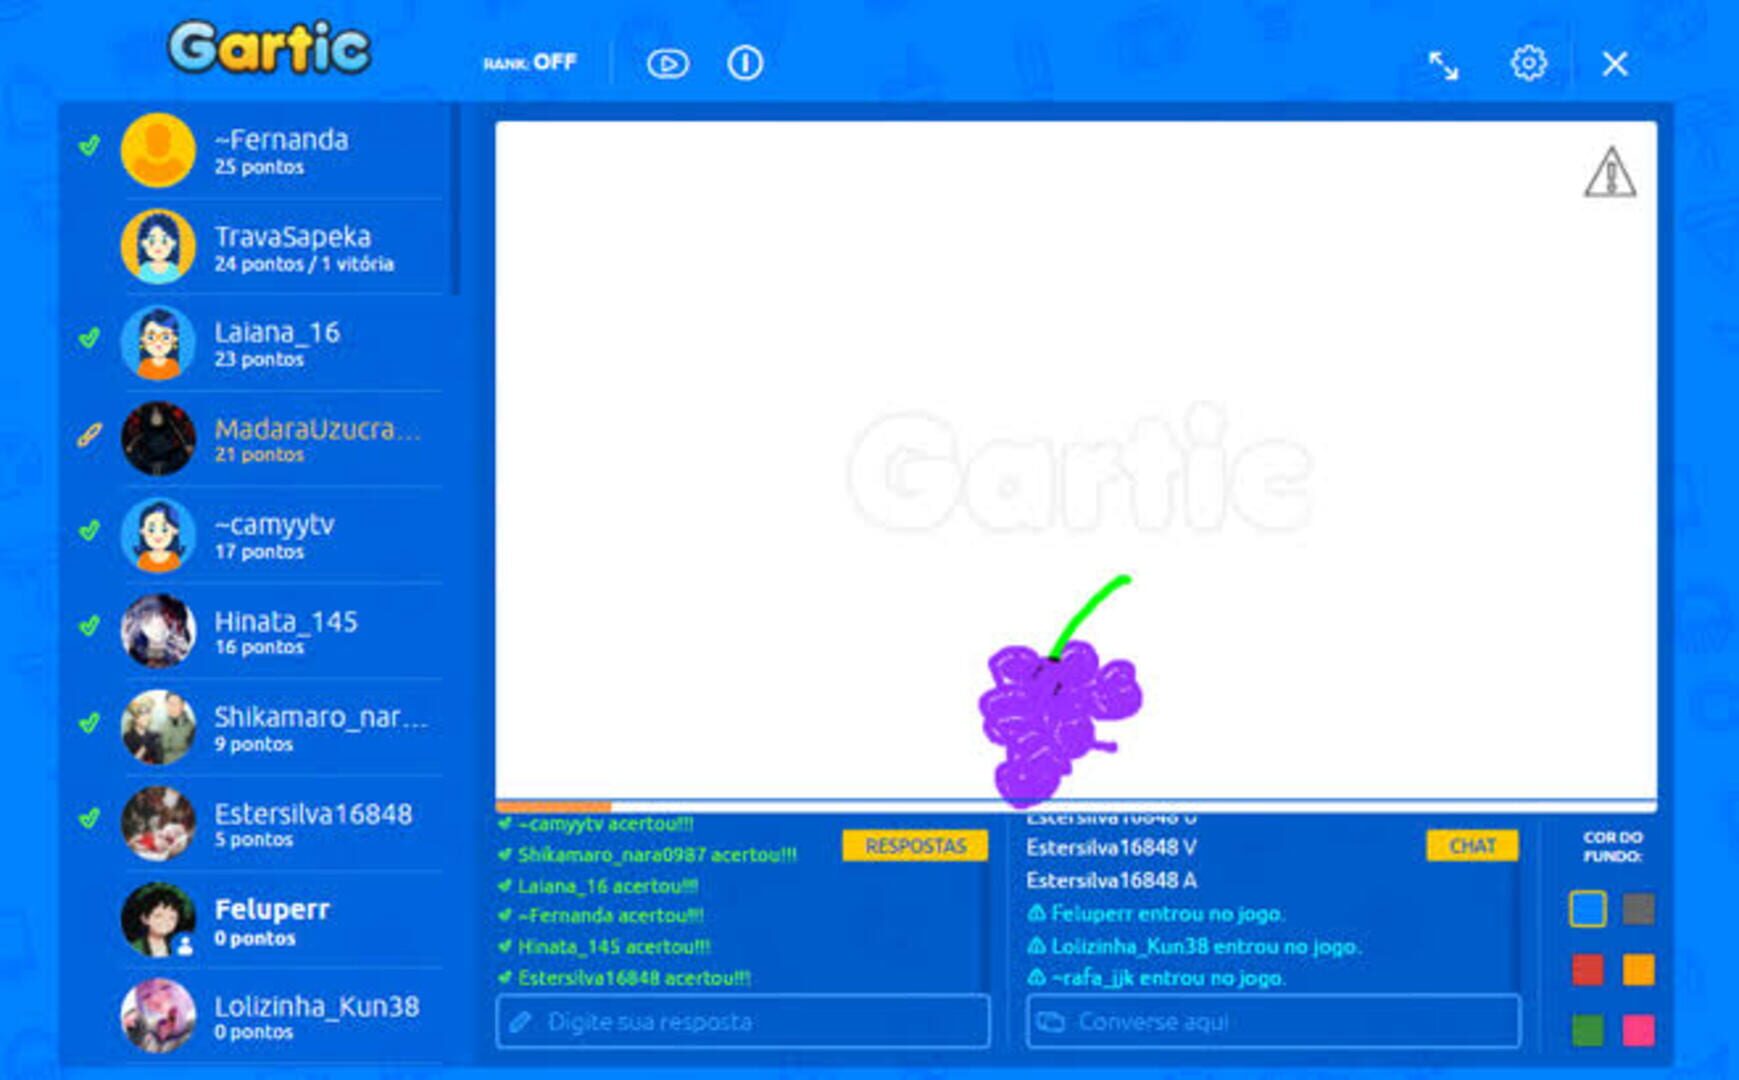Choose the red background color swatch
The height and width of the screenshot is (1080, 1739).
(x=1588, y=969)
